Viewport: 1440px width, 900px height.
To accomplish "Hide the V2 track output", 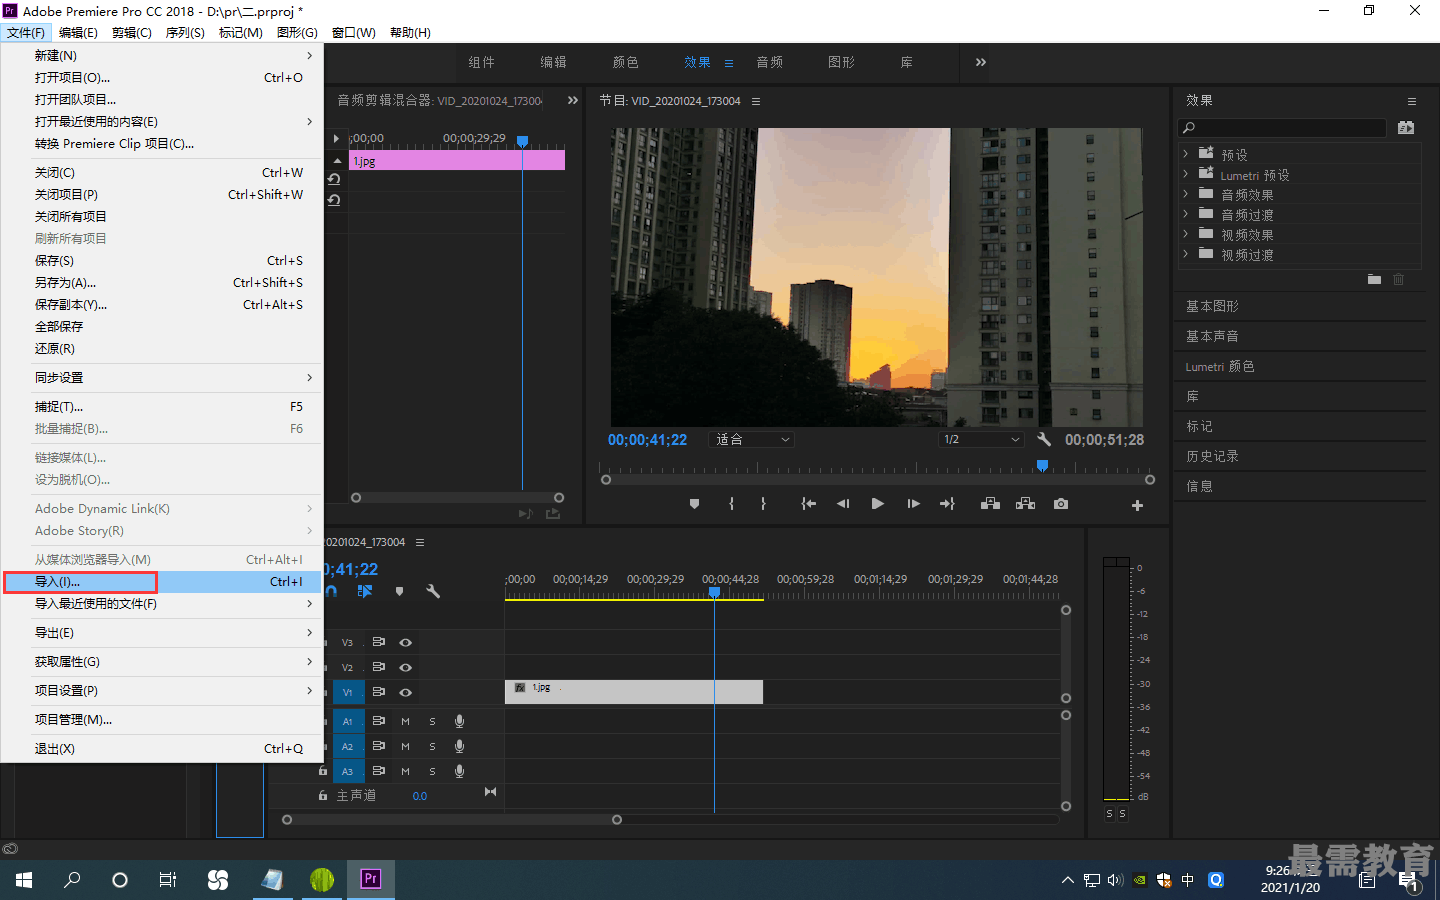I will tap(405, 667).
